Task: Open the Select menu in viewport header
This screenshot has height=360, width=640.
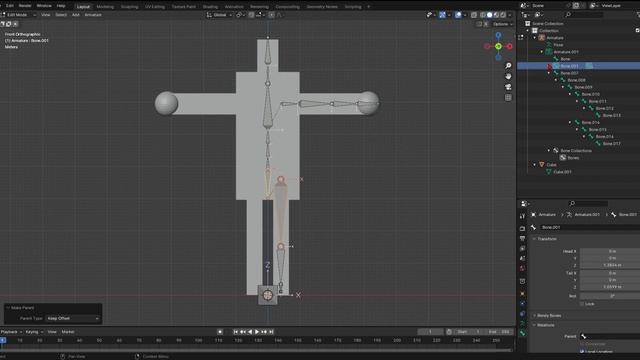Action: (x=61, y=15)
